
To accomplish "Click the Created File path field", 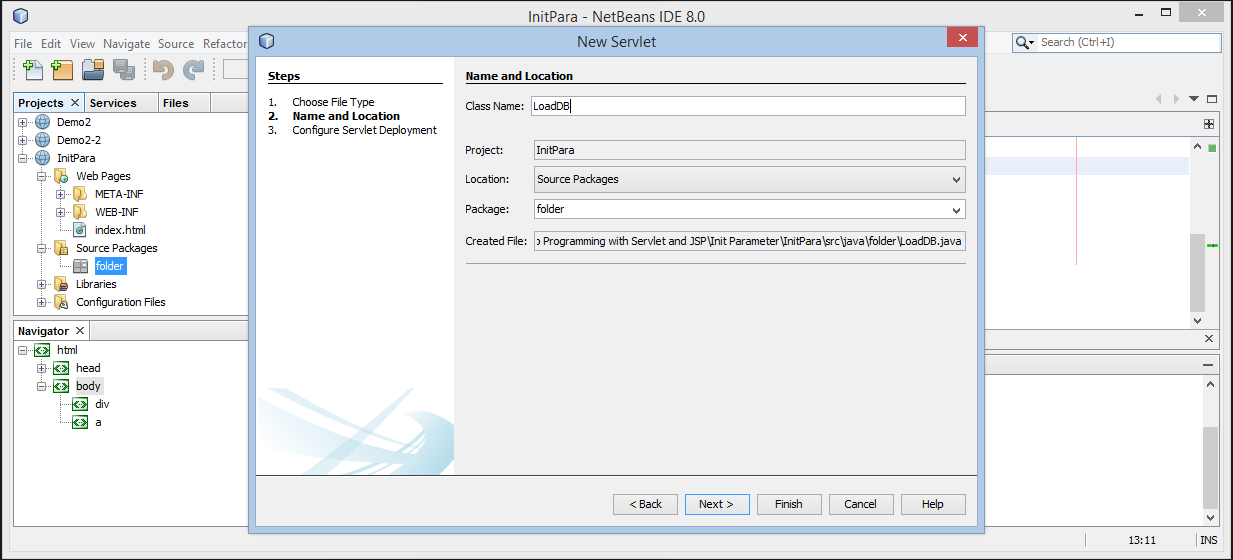I will pyautogui.click(x=749, y=241).
